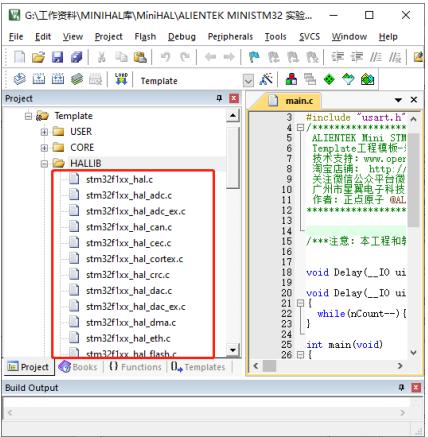Pin the Build Output panel

click(x=401, y=387)
